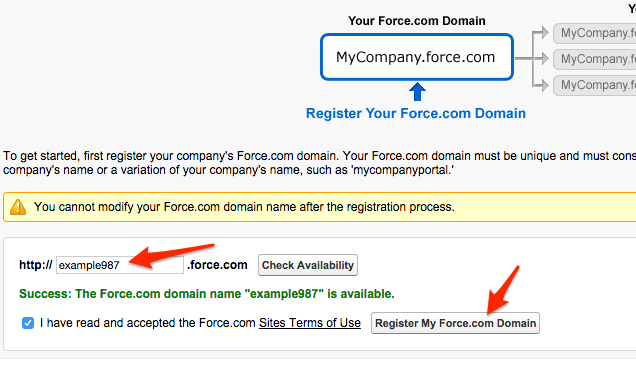
Task: Click the middle gray branching arrow
Action: (535, 58)
